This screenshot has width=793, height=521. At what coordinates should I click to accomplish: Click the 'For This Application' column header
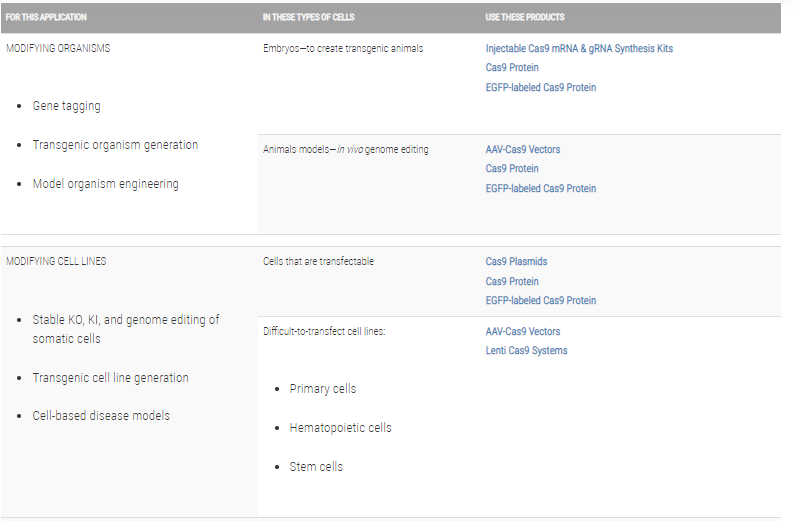(x=46, y=18)
